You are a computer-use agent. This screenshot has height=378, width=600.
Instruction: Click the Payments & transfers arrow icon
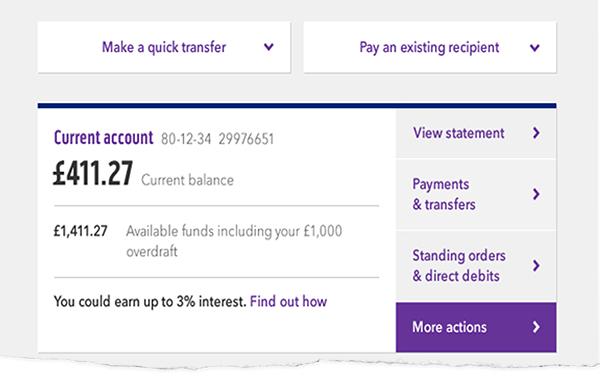(x=536, y=194)
